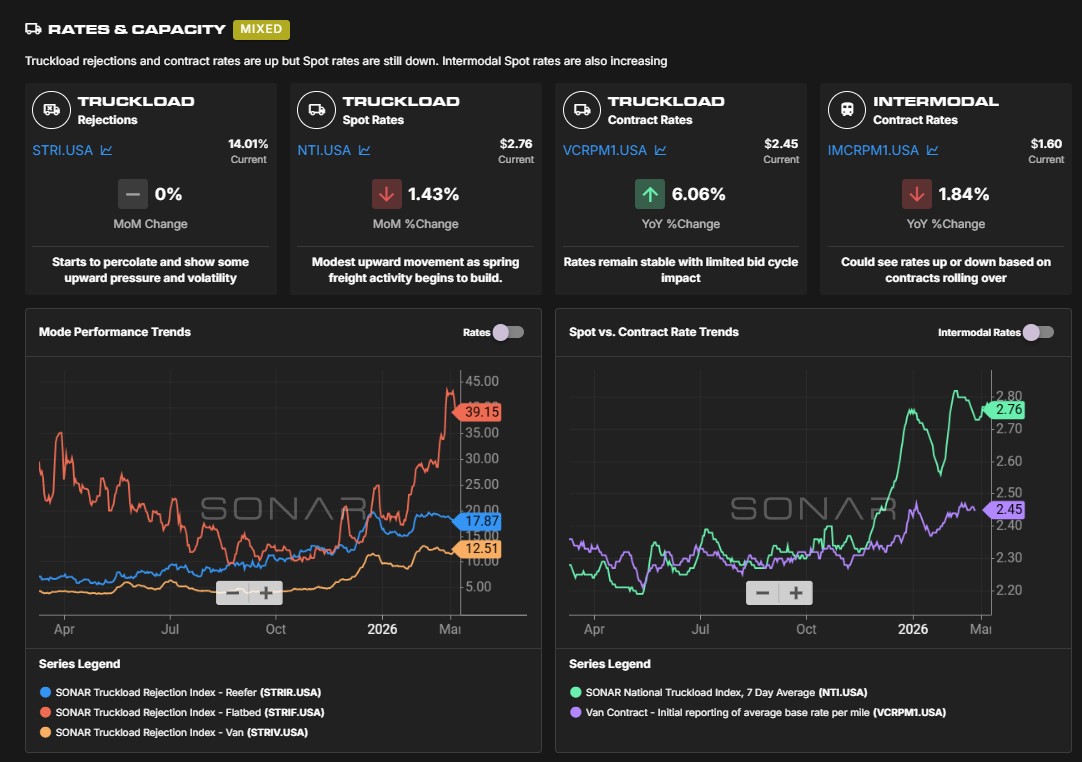Click the Truckload Rejections circular truck icon
The image size is (1082, 762).
[51, 110]
